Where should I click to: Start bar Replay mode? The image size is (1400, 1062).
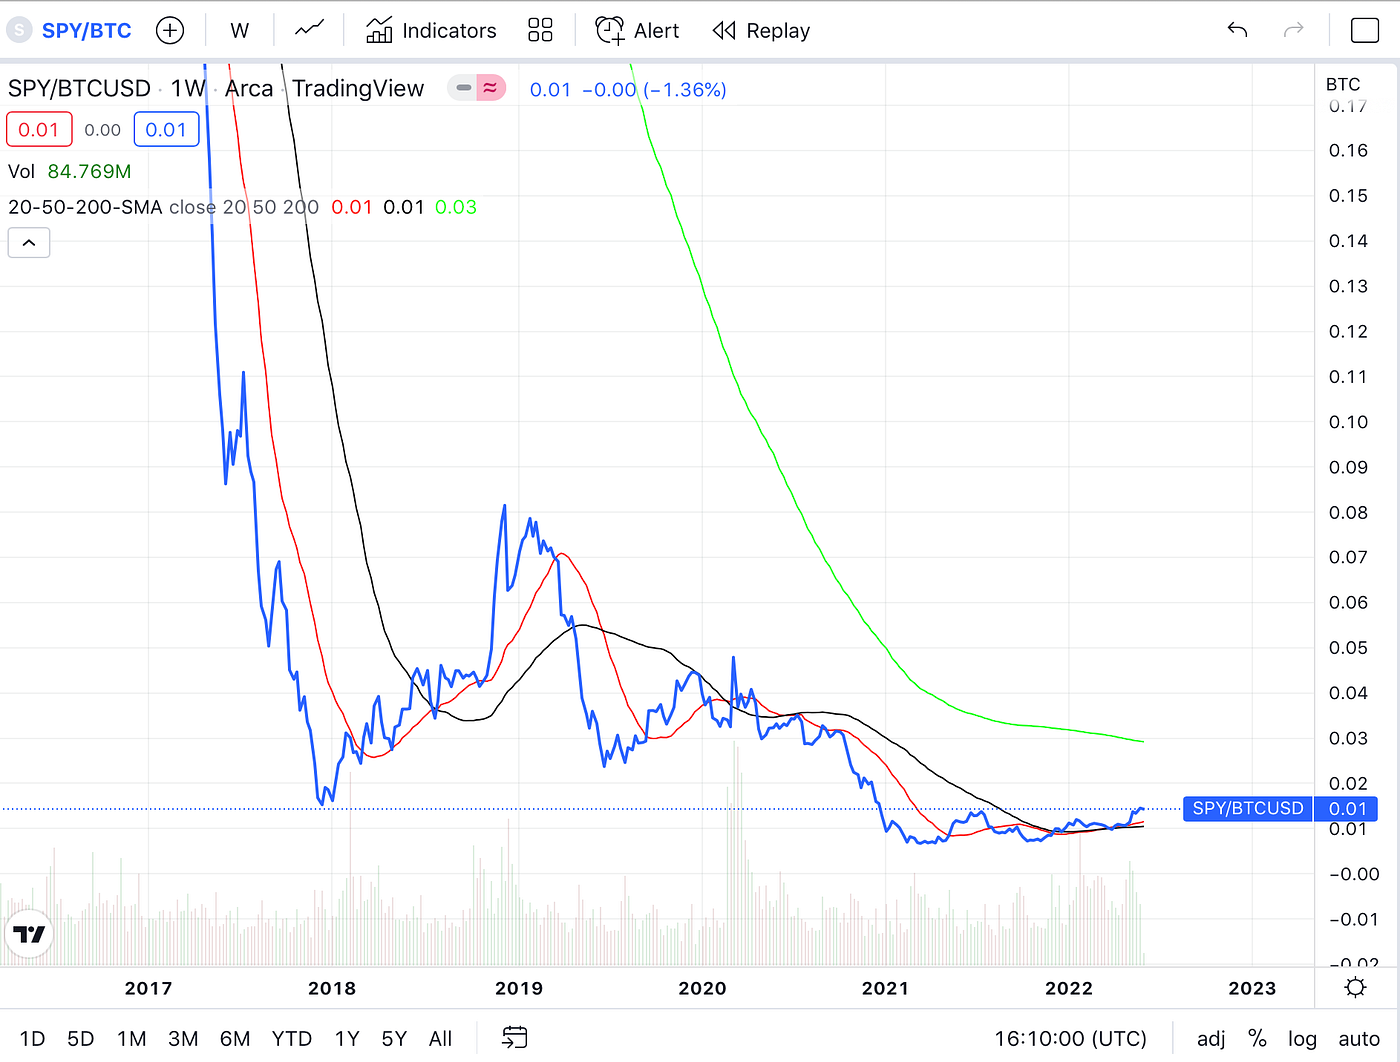(761, 30)
